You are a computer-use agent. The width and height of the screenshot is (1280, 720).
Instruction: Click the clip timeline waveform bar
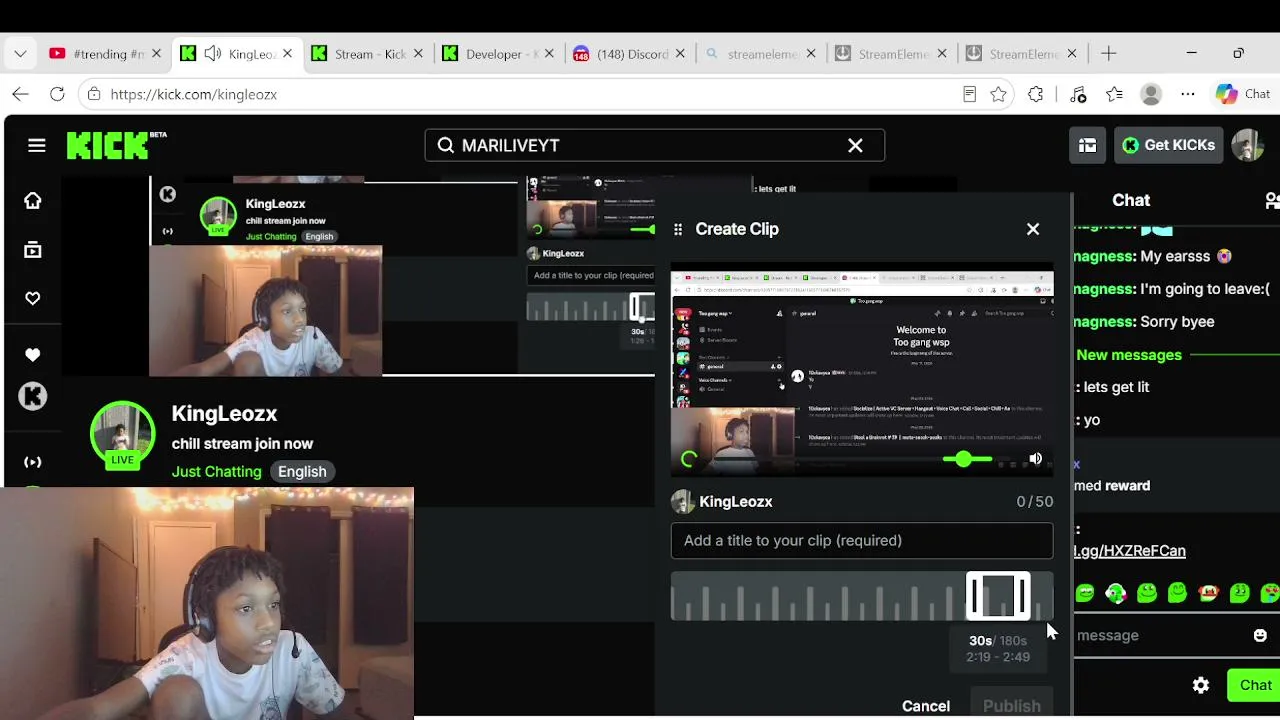pos(862,596)
